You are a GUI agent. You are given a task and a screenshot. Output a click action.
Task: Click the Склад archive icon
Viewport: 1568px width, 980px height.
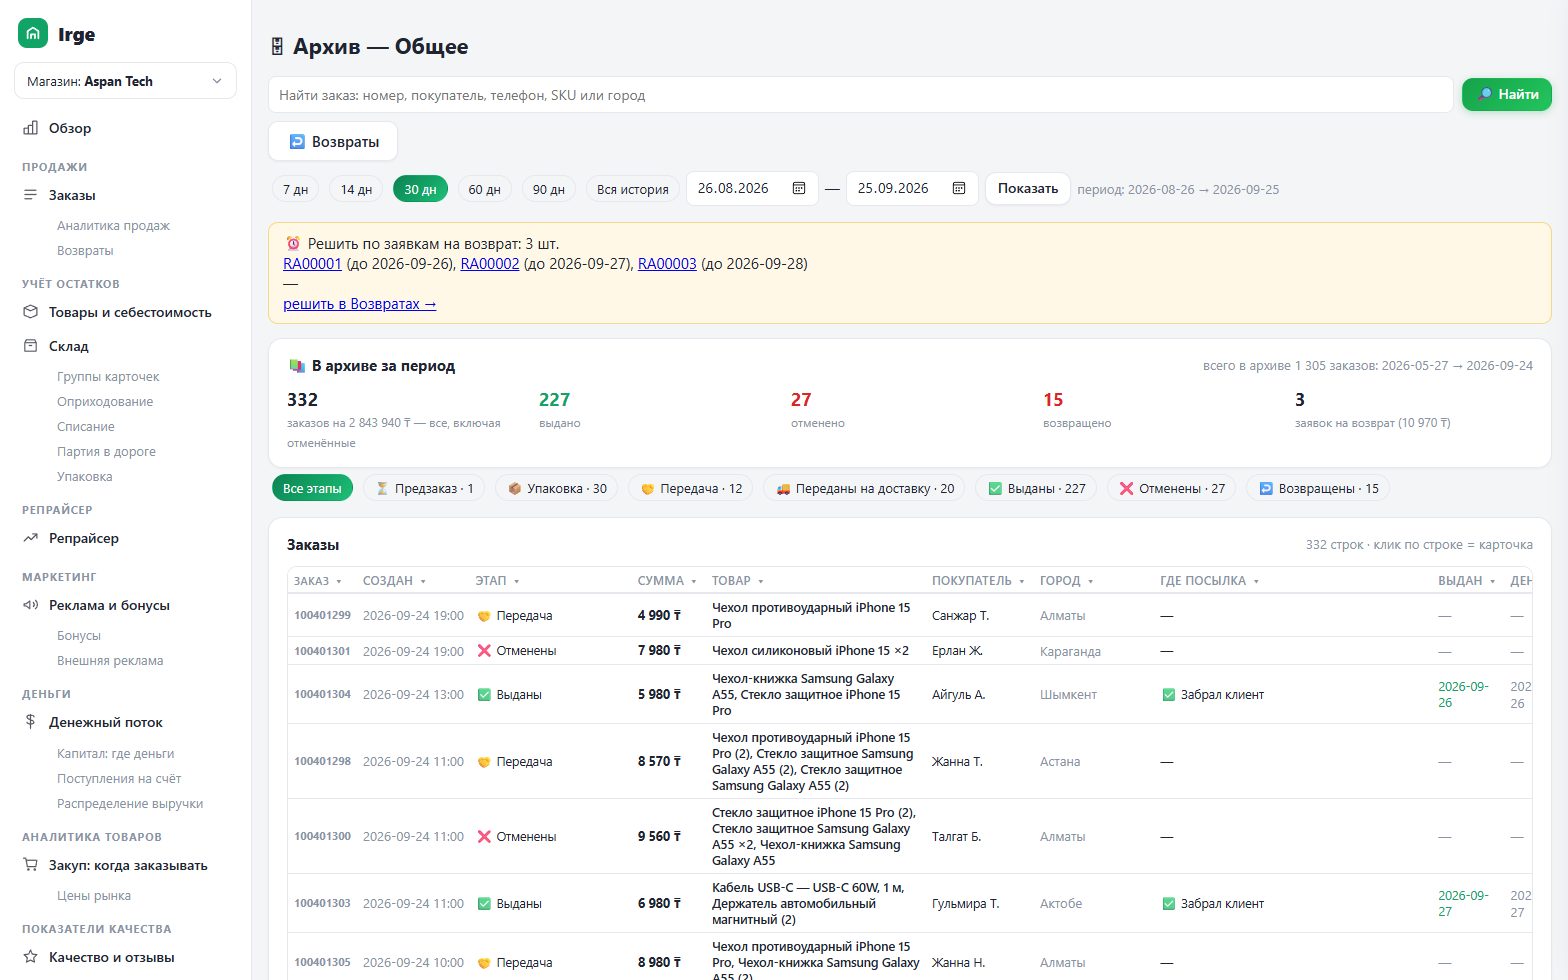point(31,346)
